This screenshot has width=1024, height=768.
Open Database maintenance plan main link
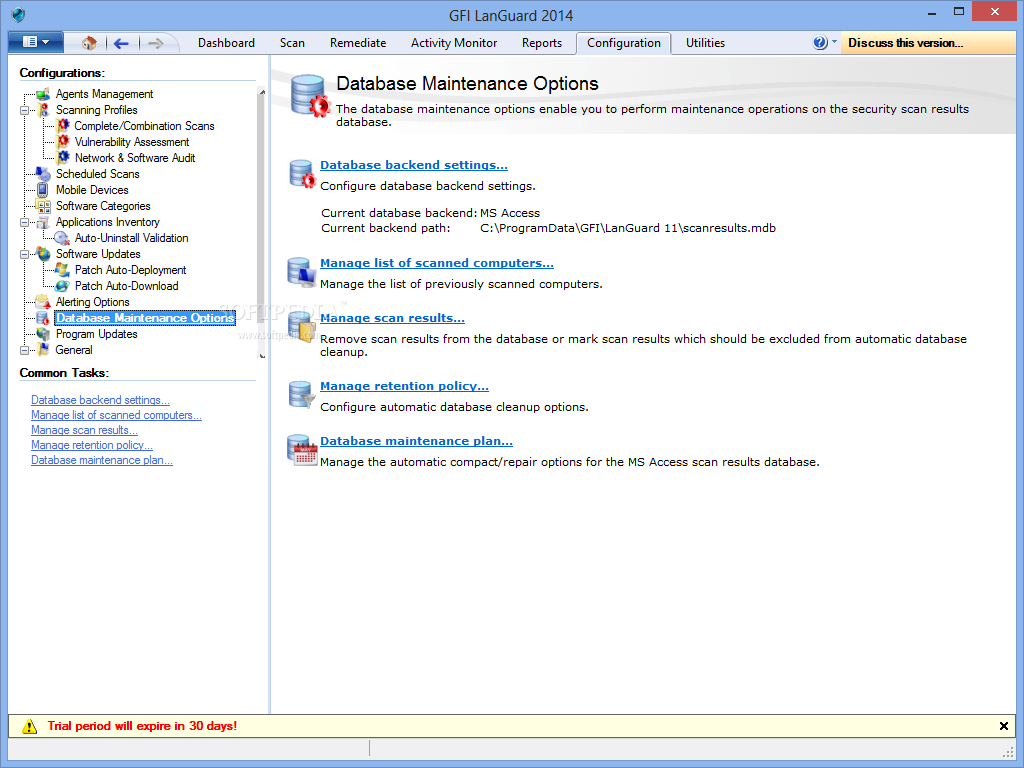416,441
